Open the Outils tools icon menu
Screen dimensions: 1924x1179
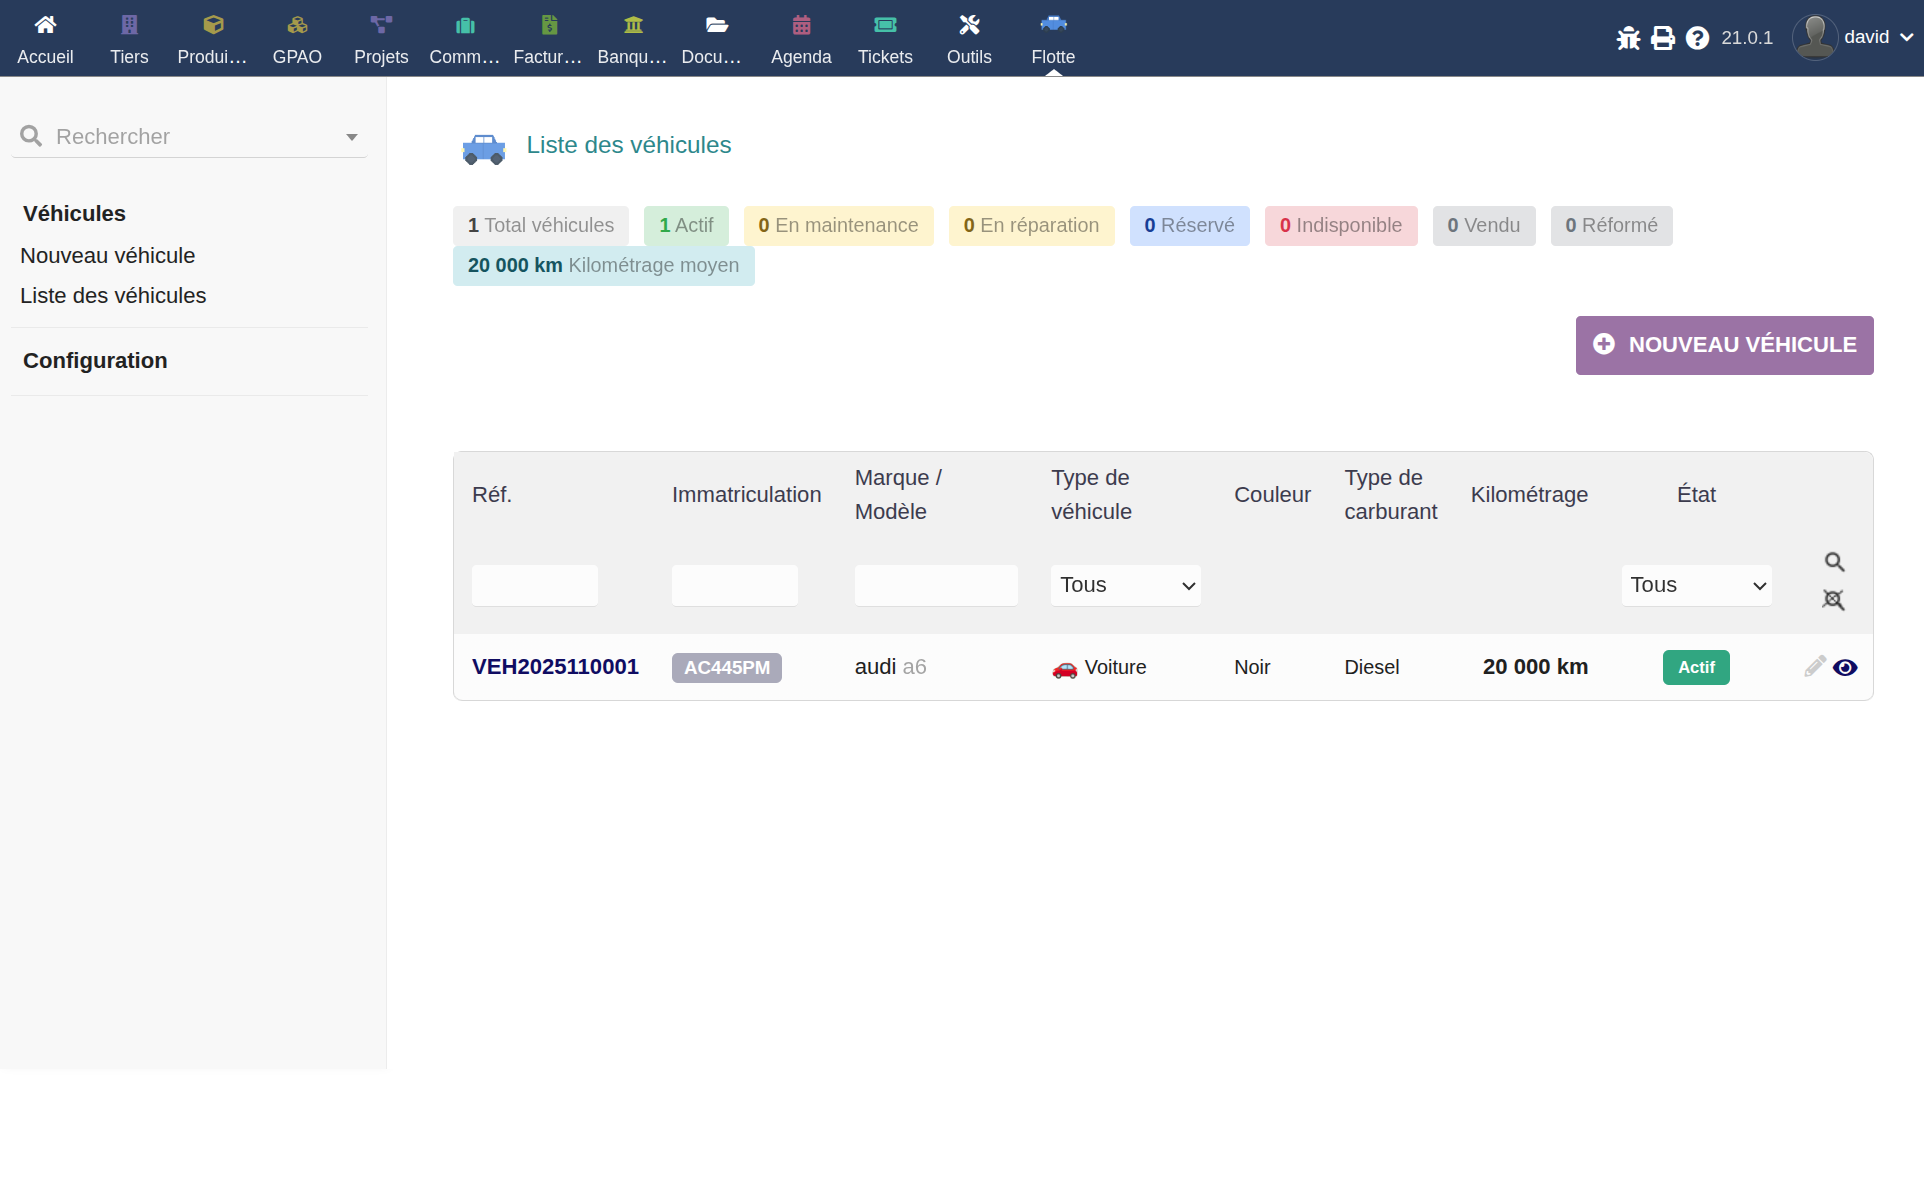point(969,25)
